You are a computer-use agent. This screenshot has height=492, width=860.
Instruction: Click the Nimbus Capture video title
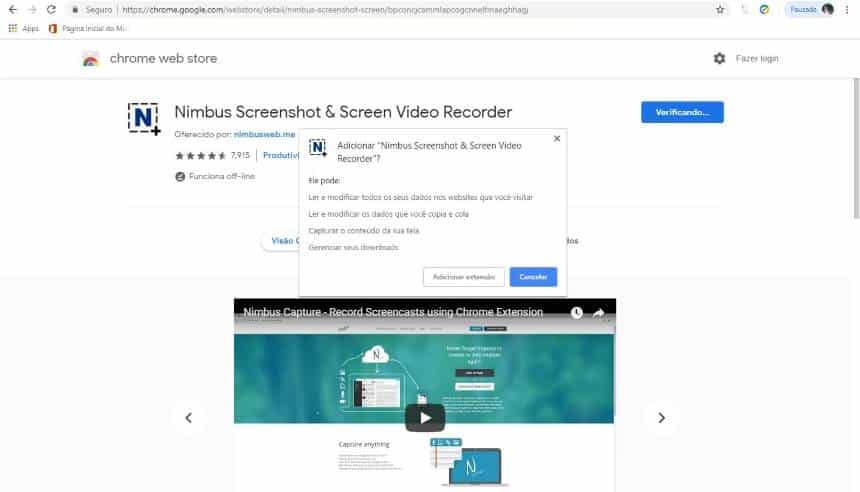pyautogui.click(x=393, y=312)
